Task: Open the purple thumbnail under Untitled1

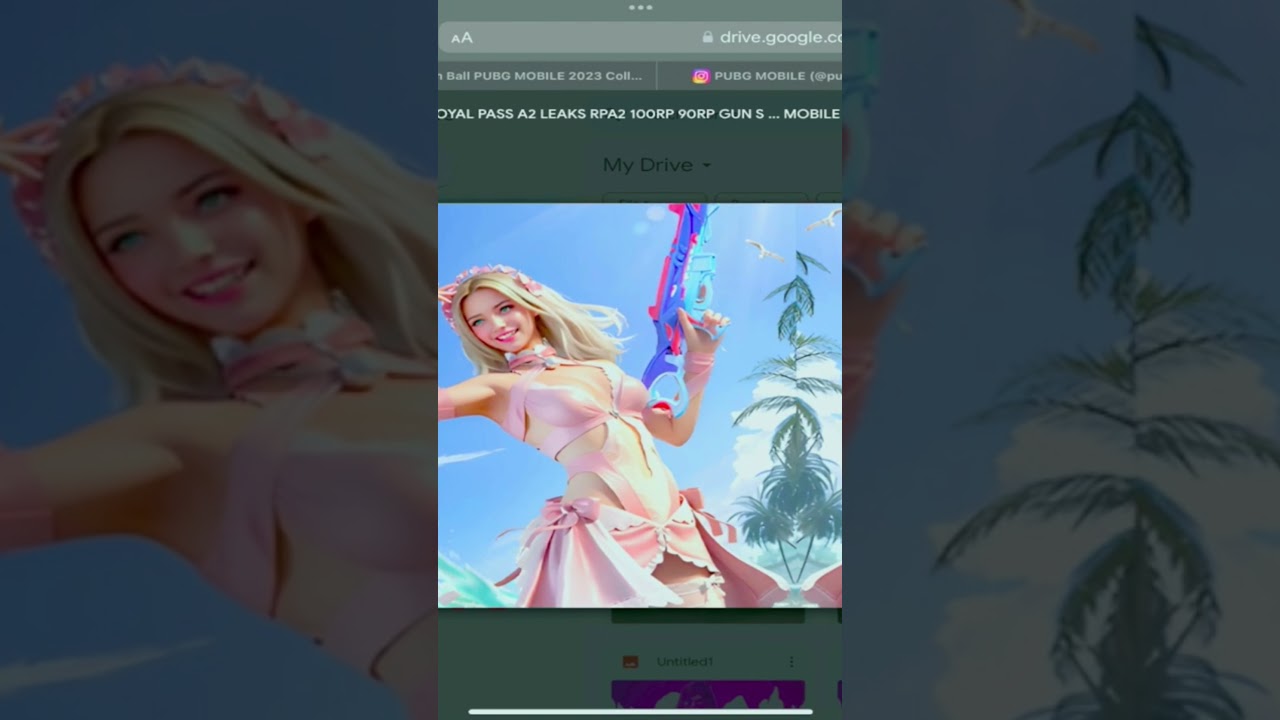Action: pos(708,695)
